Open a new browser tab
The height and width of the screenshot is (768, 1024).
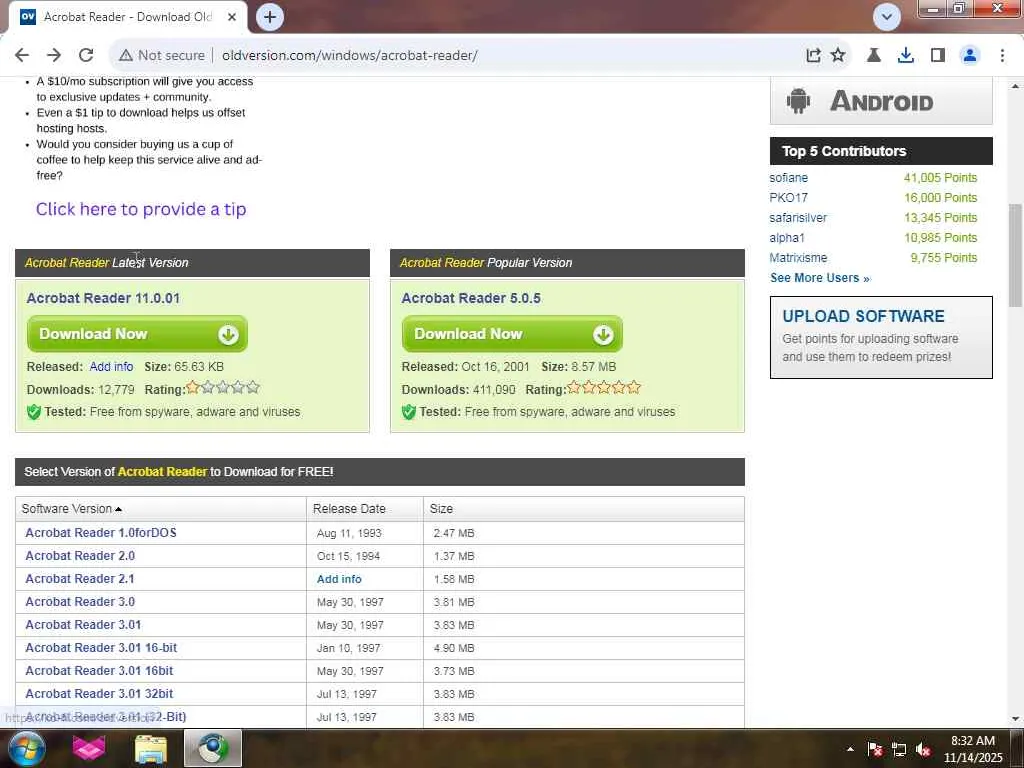[x=270, y=17]
